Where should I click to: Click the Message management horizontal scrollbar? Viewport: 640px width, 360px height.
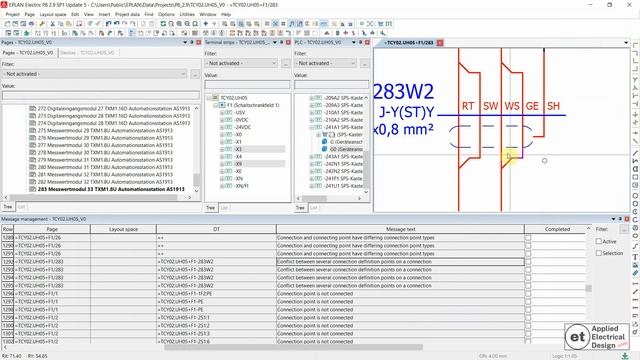[x=293, y=347]
